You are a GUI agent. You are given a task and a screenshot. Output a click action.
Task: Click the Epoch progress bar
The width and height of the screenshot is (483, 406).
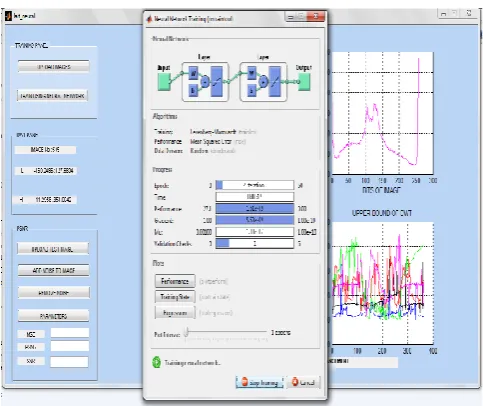coord(255,185)
